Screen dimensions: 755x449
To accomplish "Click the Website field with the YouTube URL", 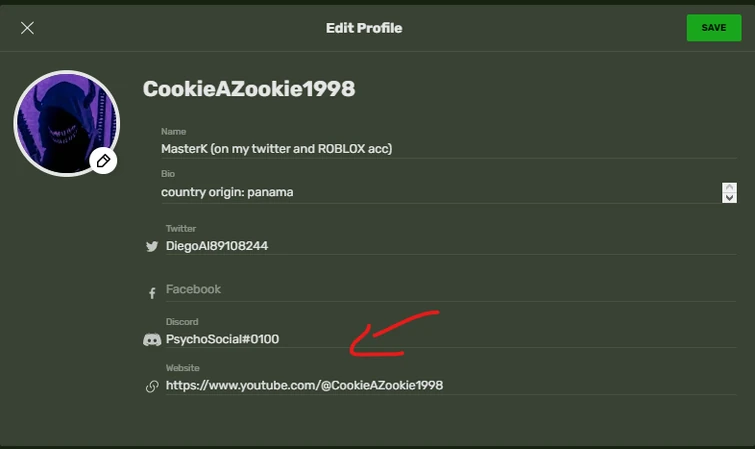I will (451, 385).
